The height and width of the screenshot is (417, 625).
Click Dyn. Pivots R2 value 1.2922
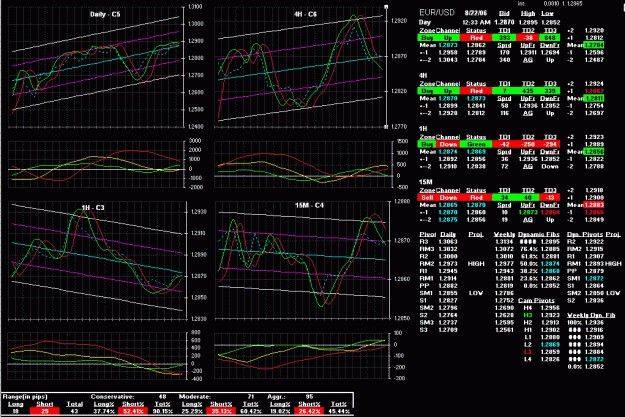594,242
